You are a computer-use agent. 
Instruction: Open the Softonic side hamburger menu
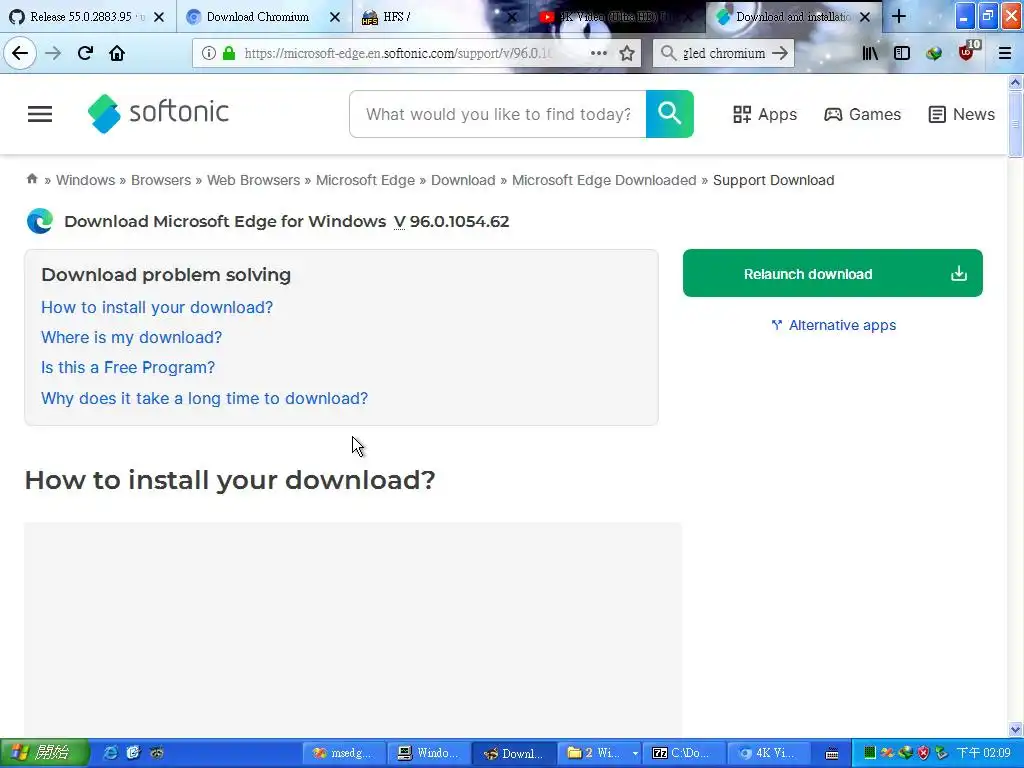[x=40, y=114]
